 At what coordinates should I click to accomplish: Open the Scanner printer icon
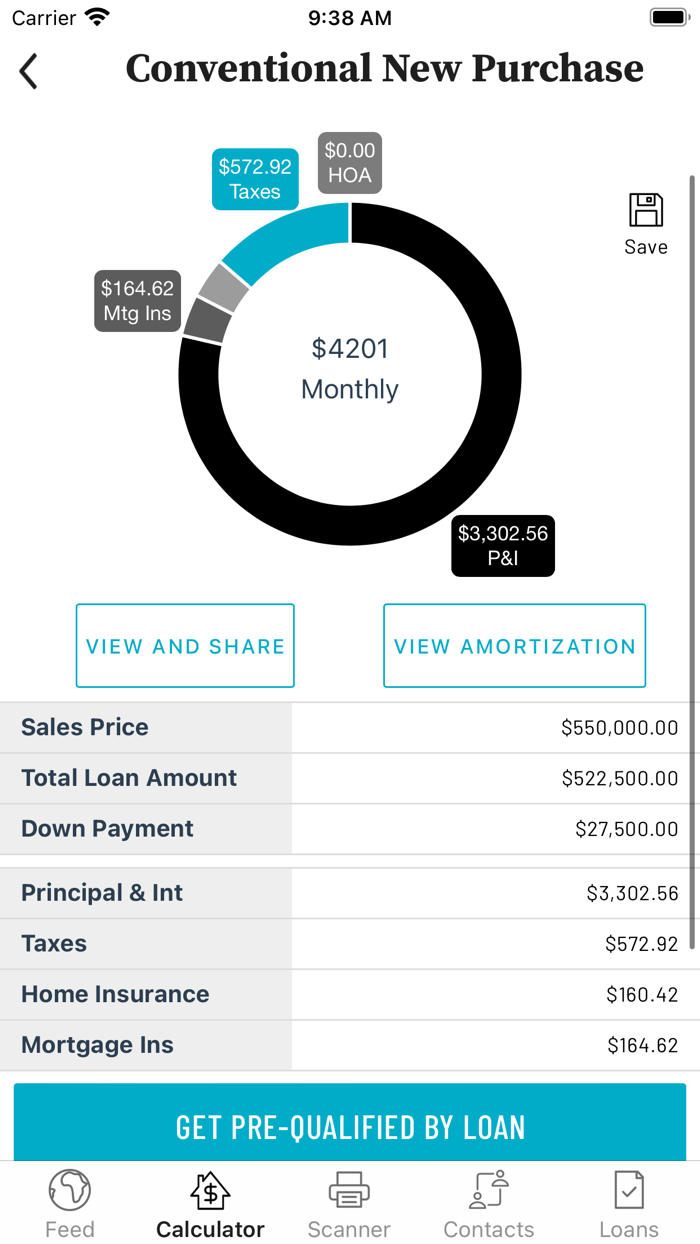click(348, 1190)
